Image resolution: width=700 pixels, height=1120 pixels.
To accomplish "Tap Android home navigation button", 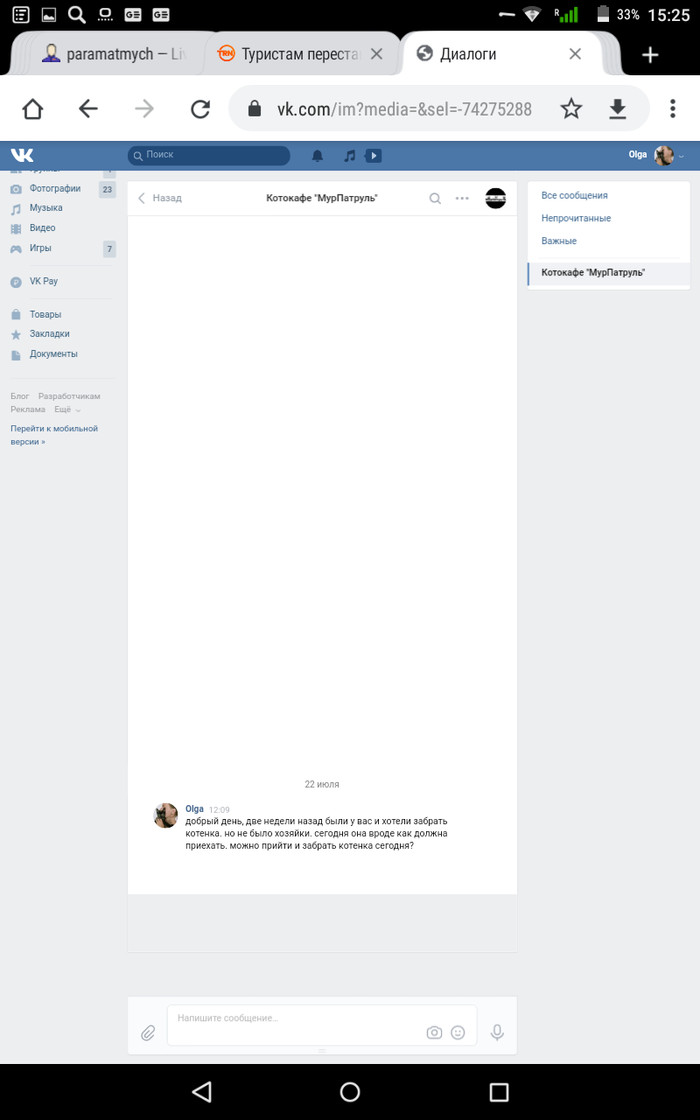I will click(x=349, y=1091).
